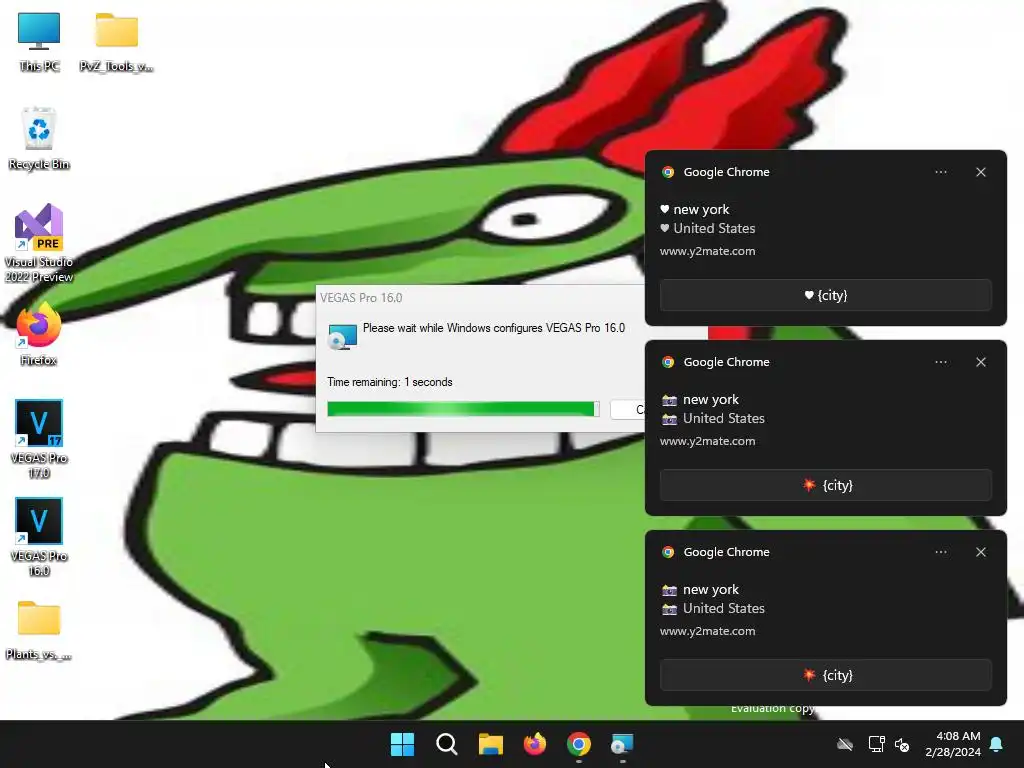
Task: Dismiss the second Chrome notification
Action: coord(981,362)
